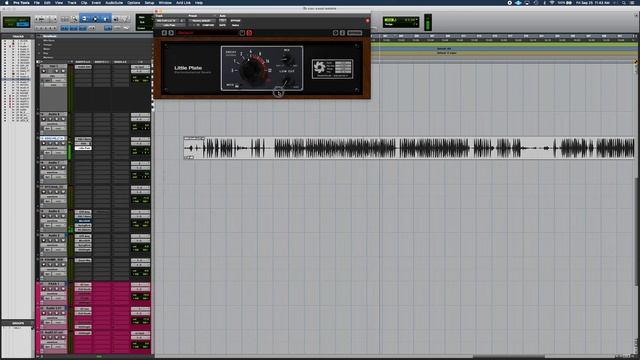Click the Wi-Fi status icon
This screenshot has width=640, height=360.
click(552, 3)
